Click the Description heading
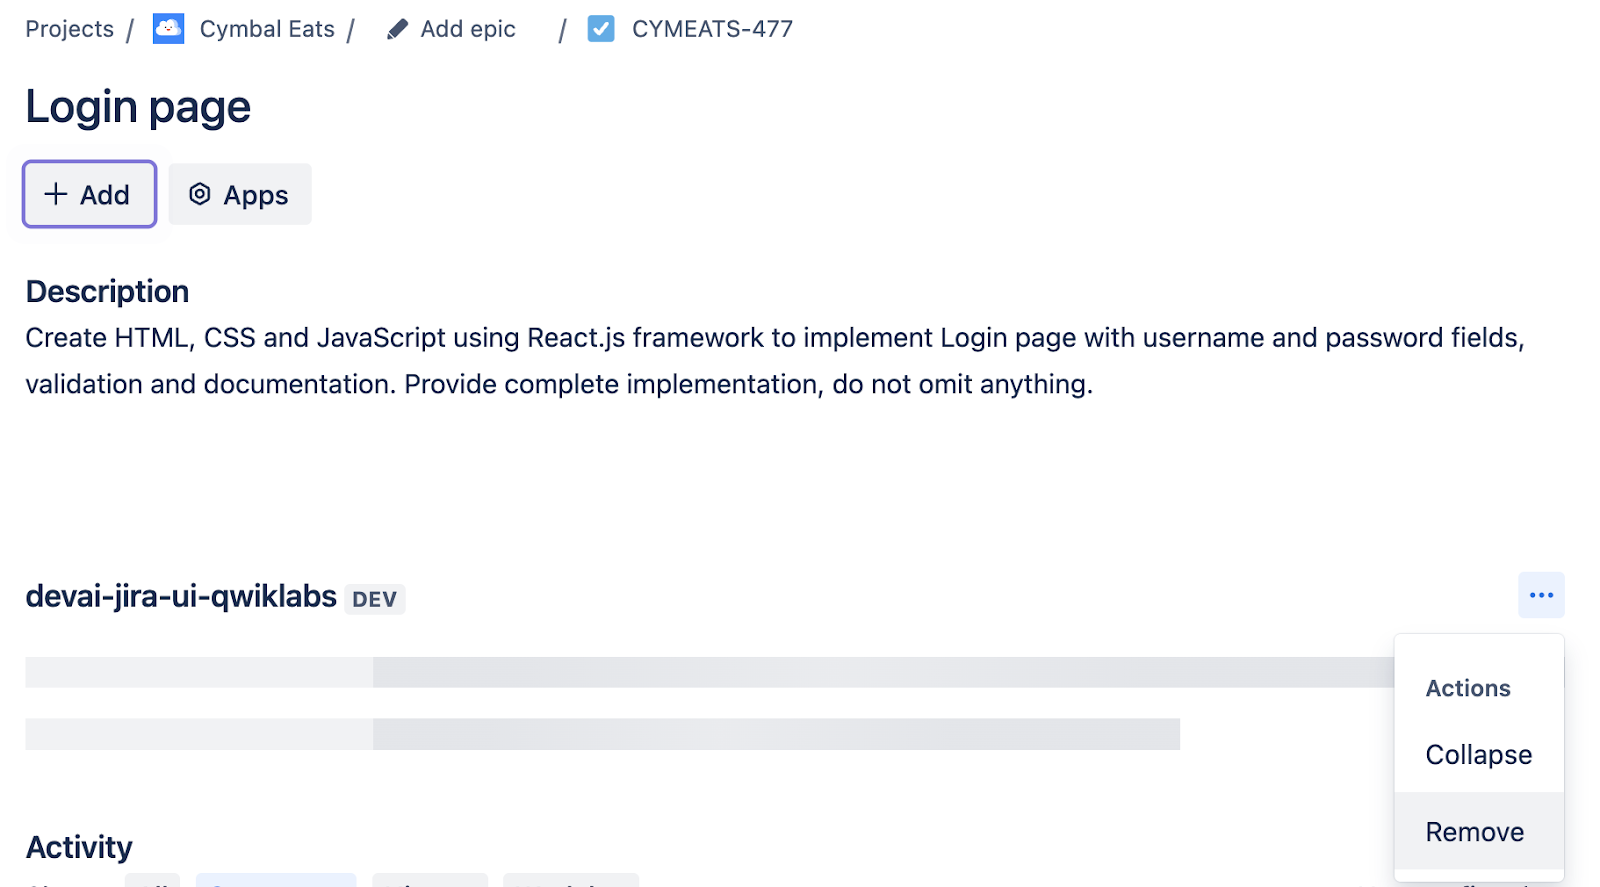This screenshot has width=1600, height=887. coord(107,291)
